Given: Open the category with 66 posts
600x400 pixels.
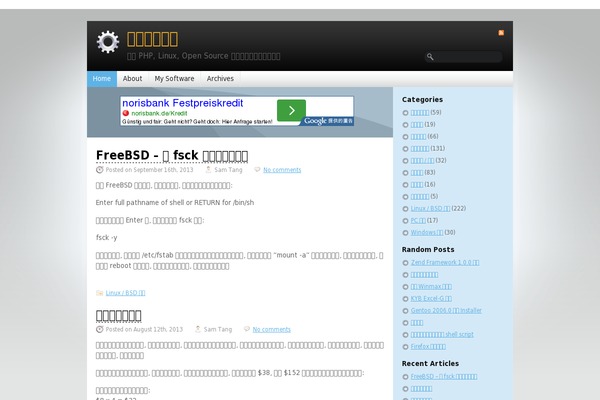Looking at the screenshot, I should [x=418, y=137].
